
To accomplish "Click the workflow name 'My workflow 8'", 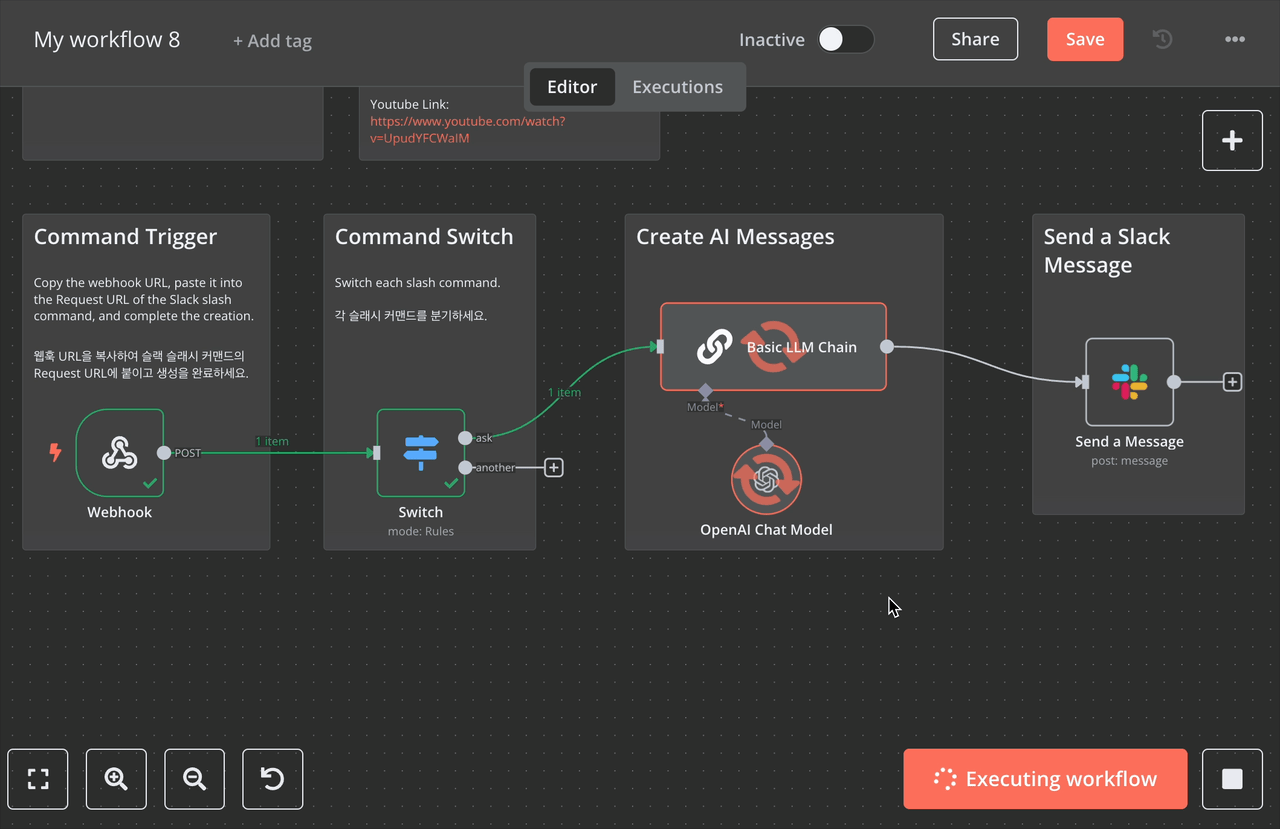I will [107, 40].
